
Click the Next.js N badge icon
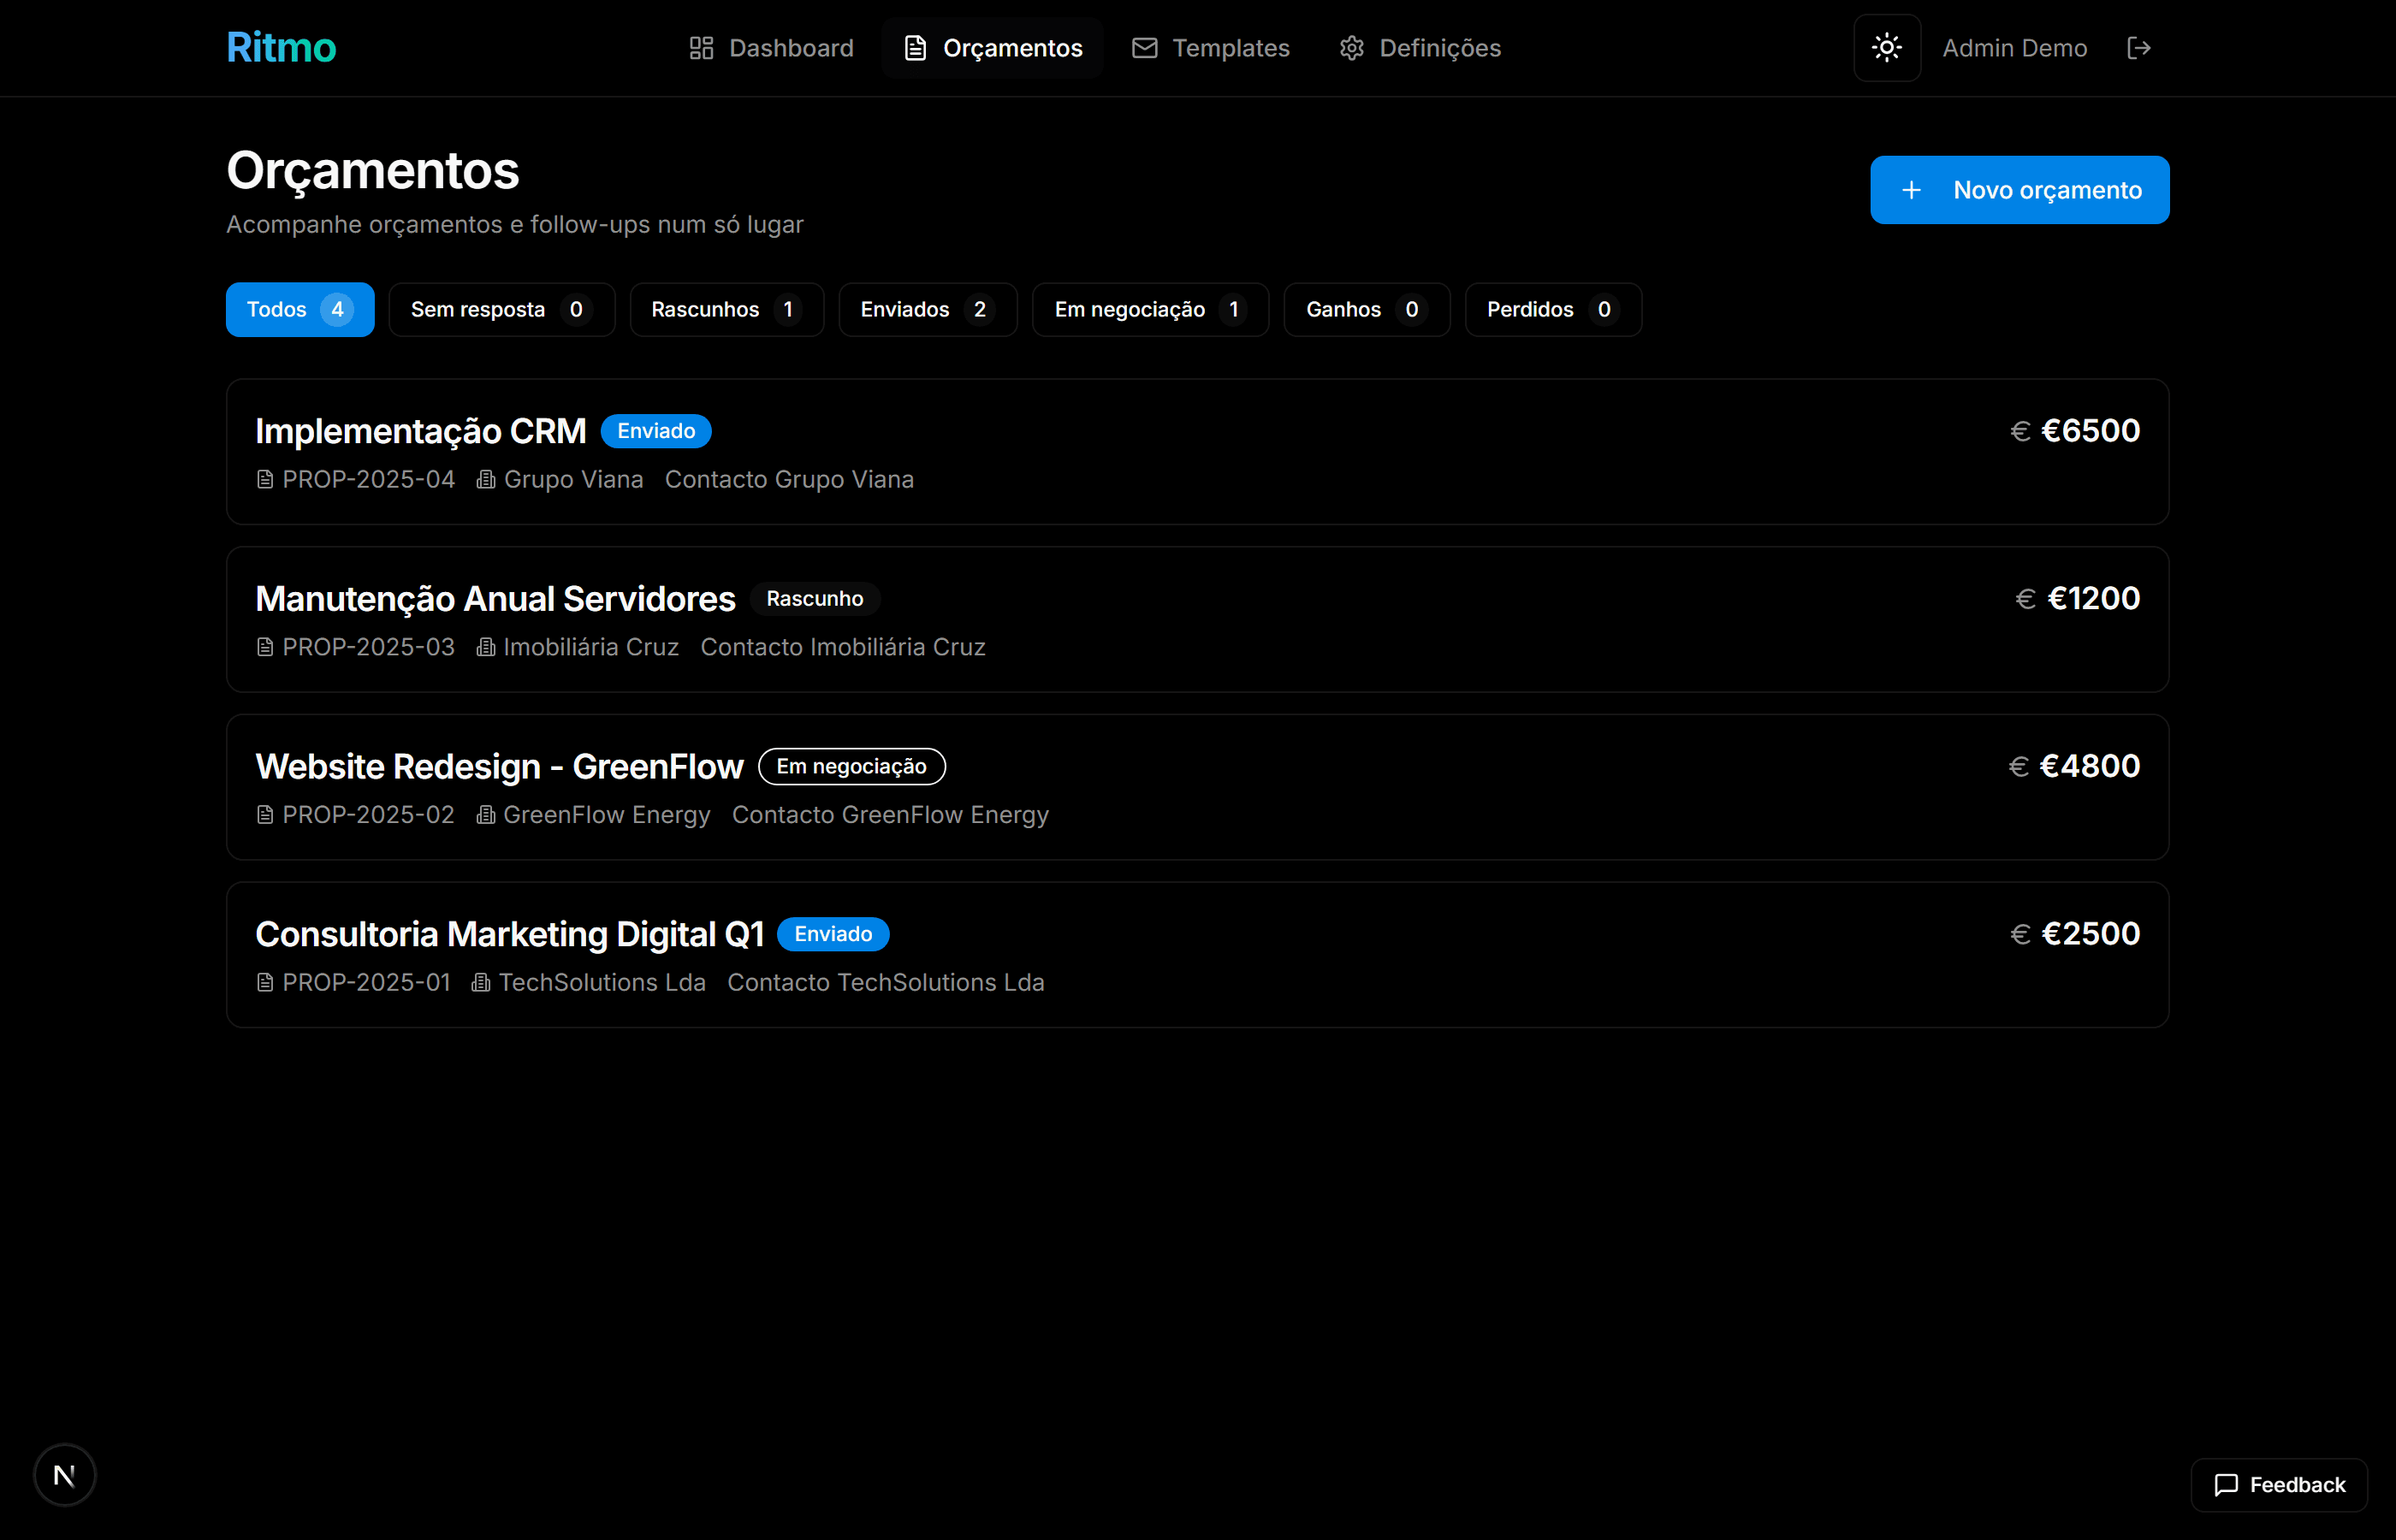point(65,1474)
